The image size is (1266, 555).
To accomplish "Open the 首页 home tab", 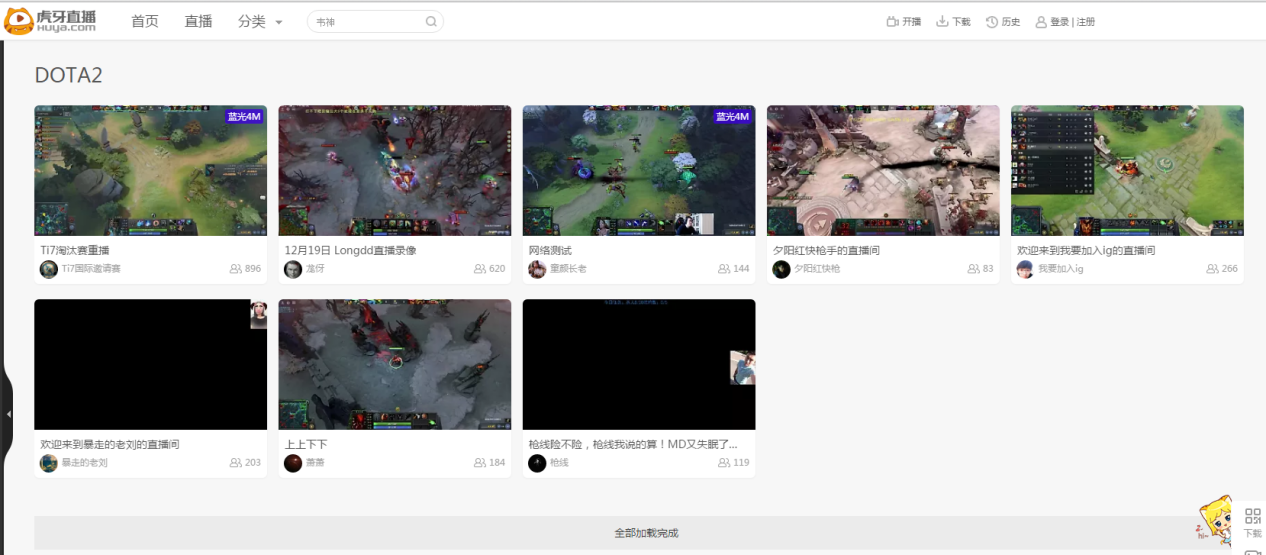I will (145, 21).
